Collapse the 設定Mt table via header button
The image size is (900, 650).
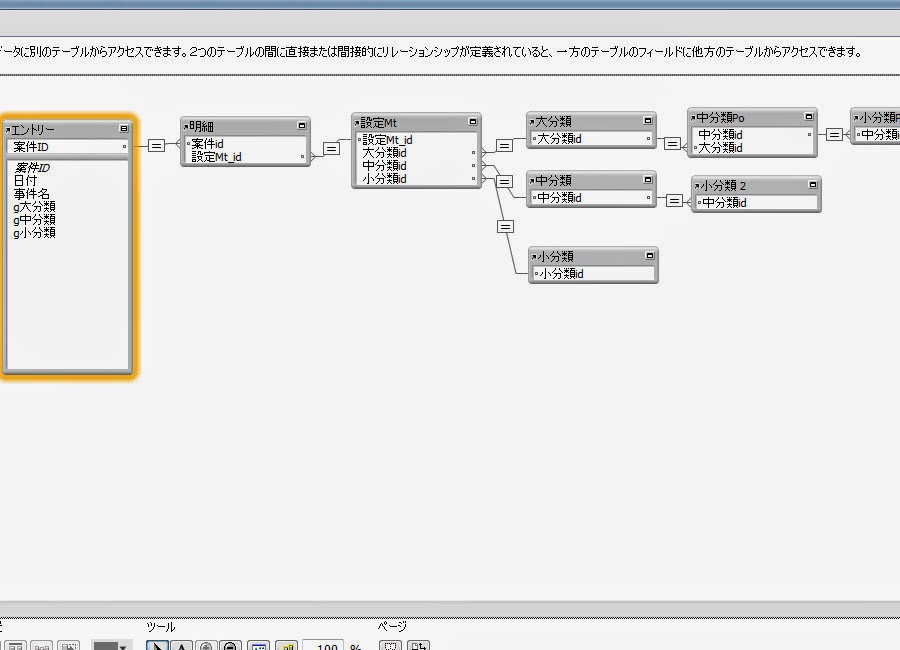(x=471, y=121)
